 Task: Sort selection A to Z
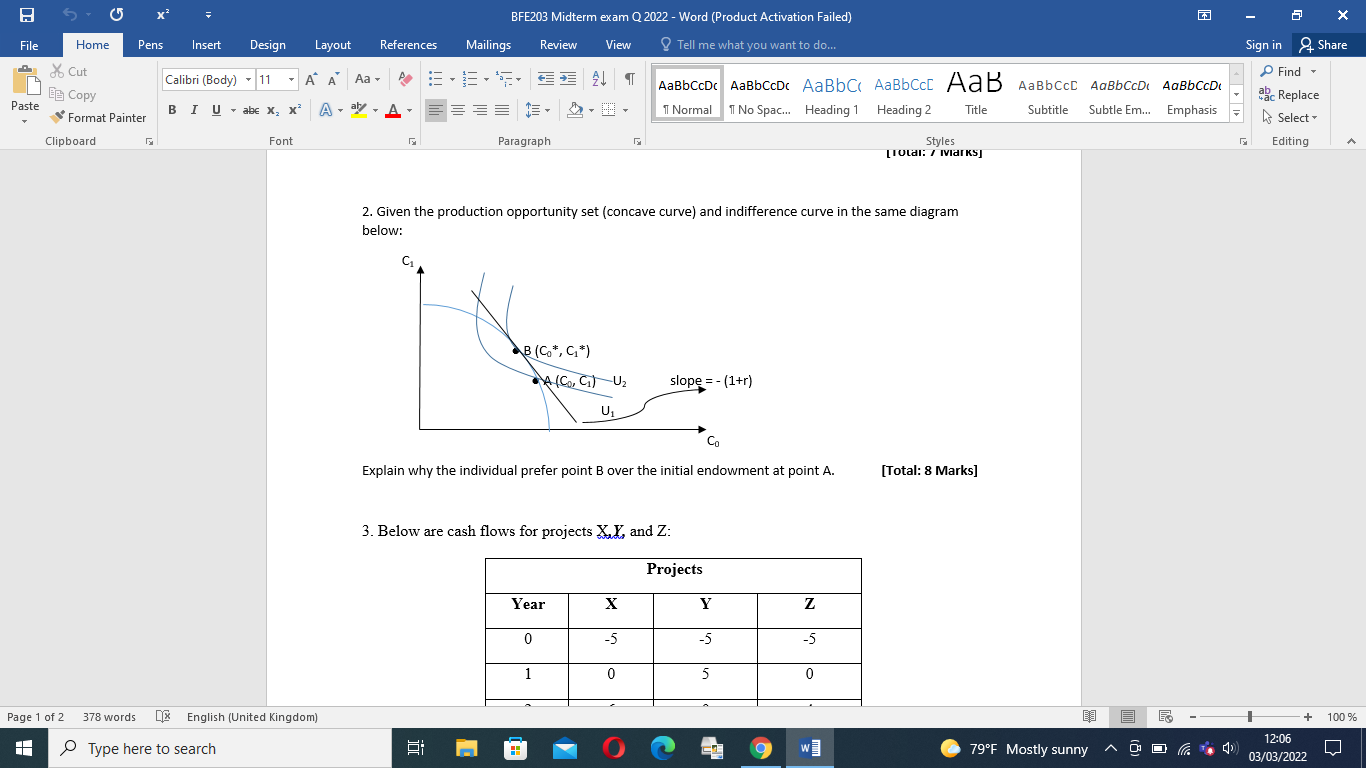[600, 79]
